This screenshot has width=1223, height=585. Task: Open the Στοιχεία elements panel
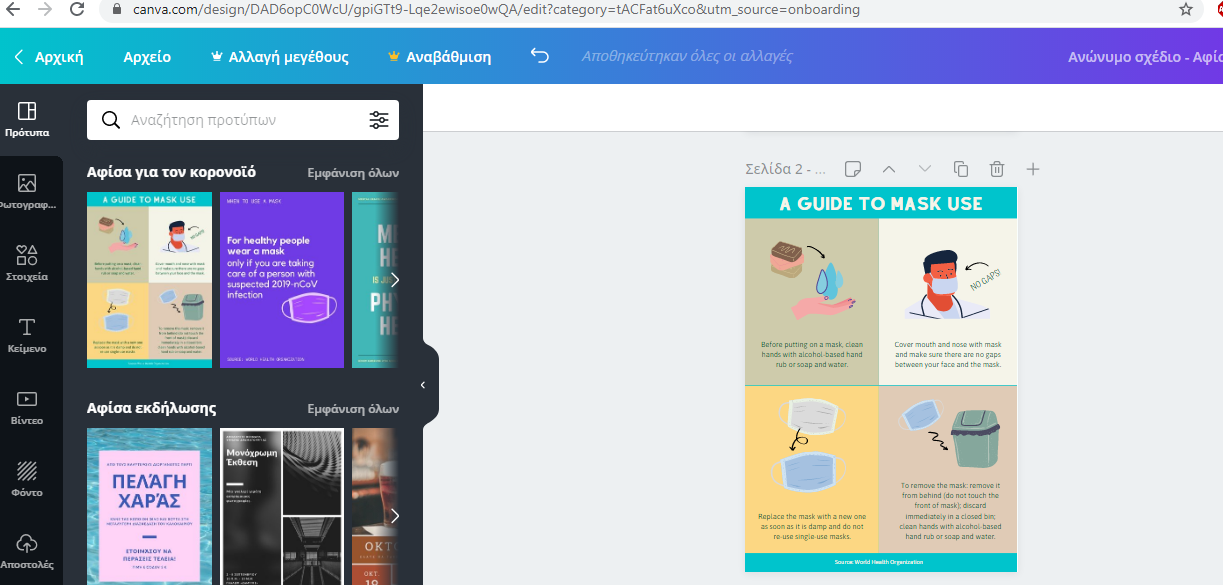tap(27, 263)
